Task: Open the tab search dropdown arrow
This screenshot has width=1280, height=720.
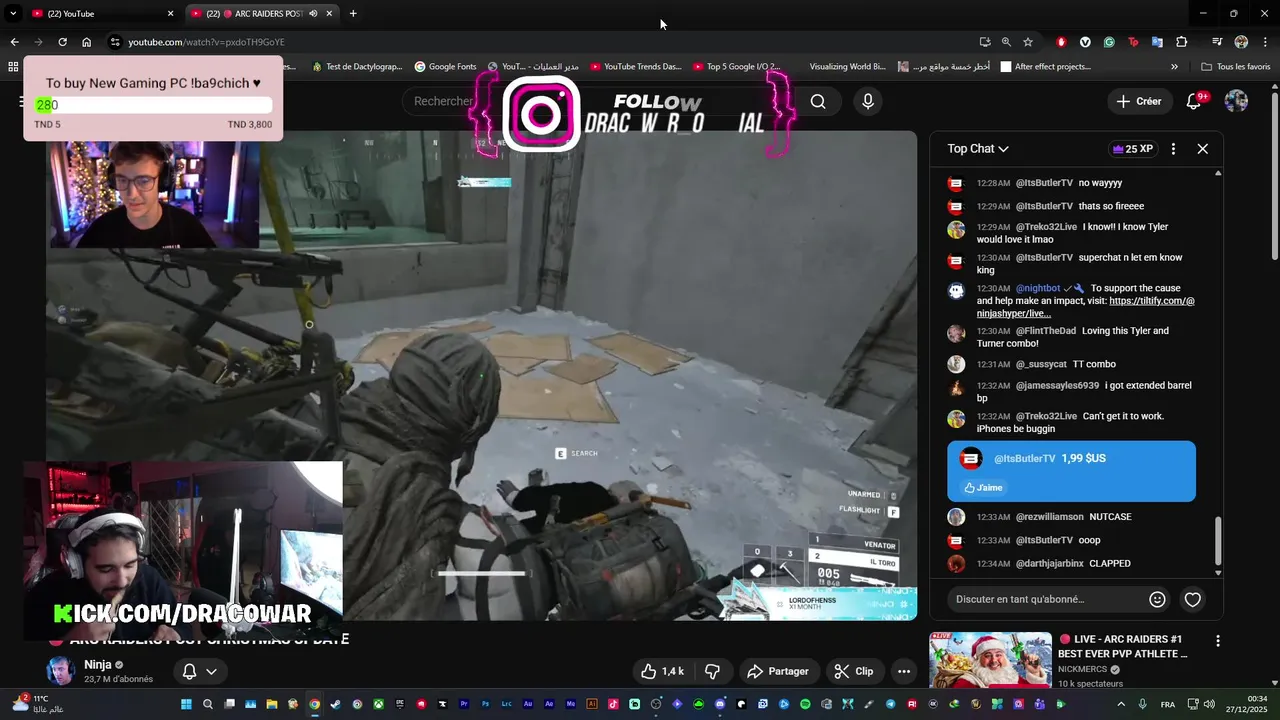Action: tap(13, 13)
